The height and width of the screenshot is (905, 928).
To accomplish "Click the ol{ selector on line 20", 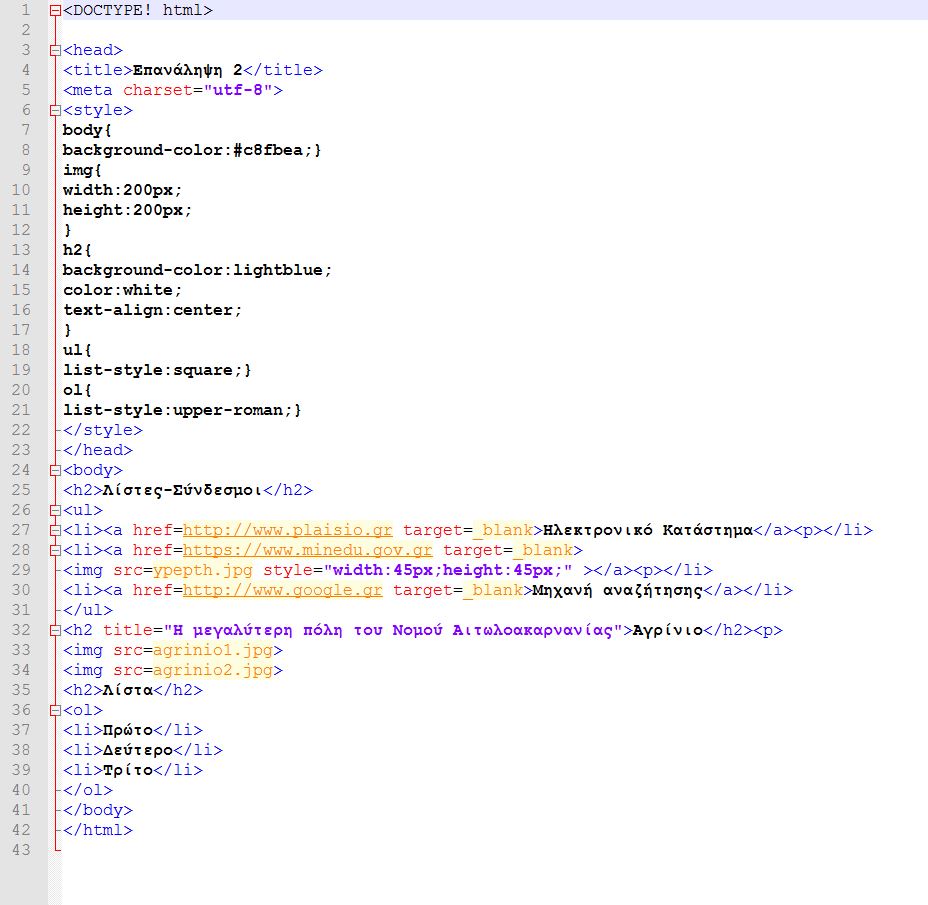I will [x=77, y=390].
